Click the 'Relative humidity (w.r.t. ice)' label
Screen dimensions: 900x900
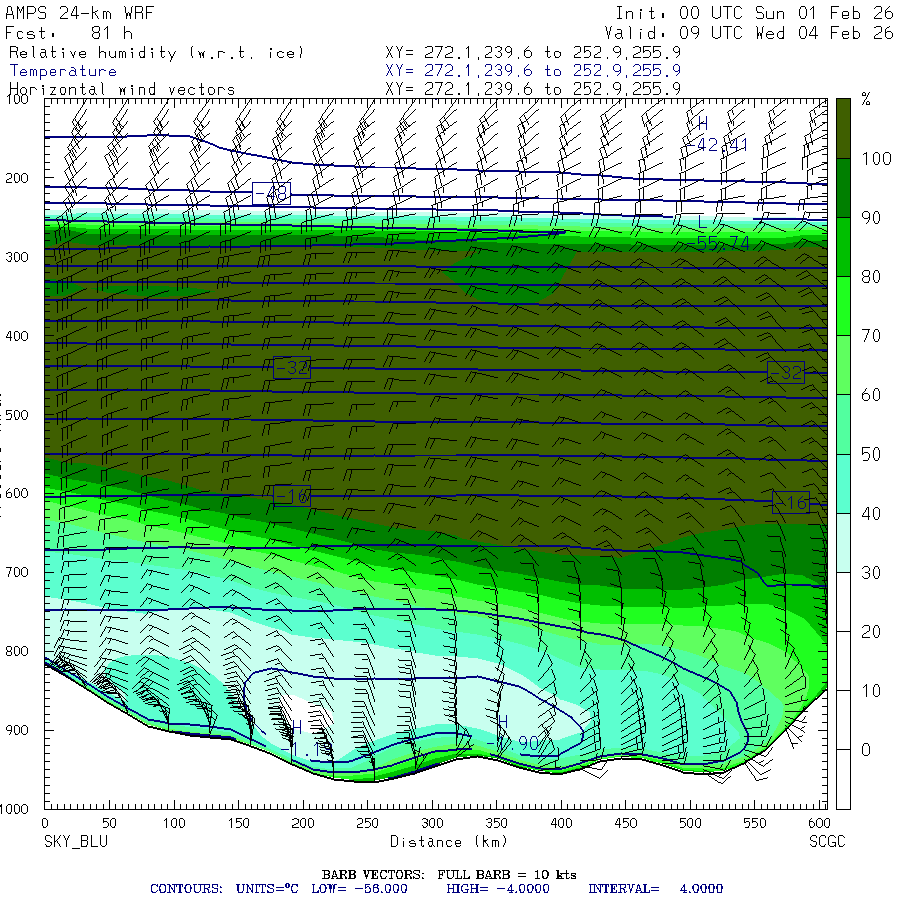pyautogui.click(x=156, y=53)
